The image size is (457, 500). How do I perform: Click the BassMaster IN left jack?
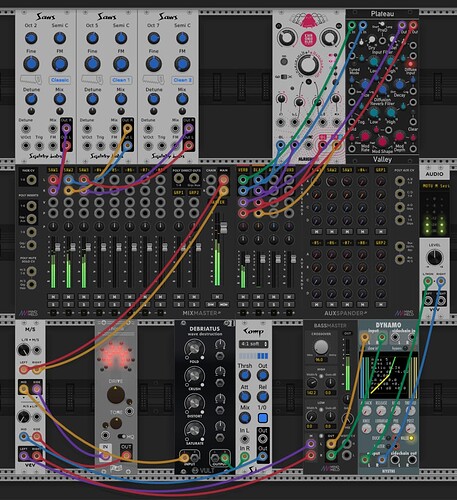tap(311, 444)
